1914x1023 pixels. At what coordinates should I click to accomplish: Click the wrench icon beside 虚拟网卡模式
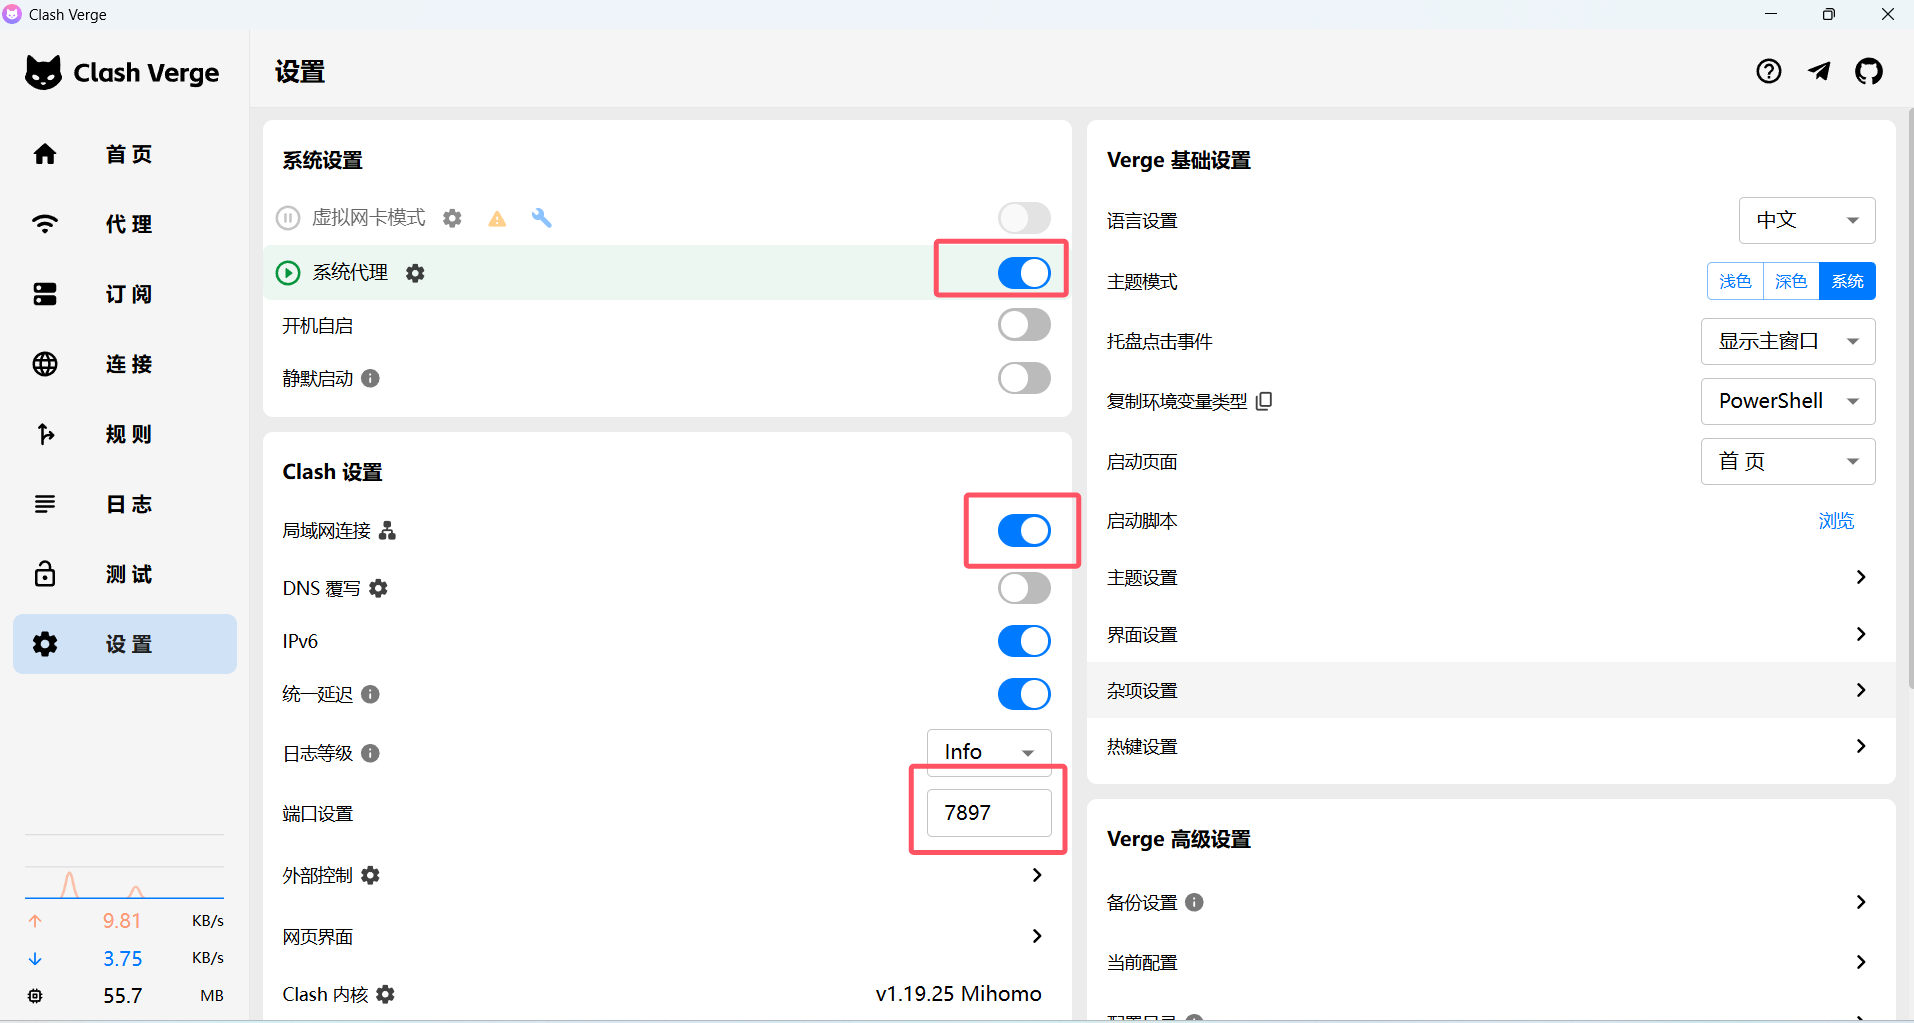541,217
